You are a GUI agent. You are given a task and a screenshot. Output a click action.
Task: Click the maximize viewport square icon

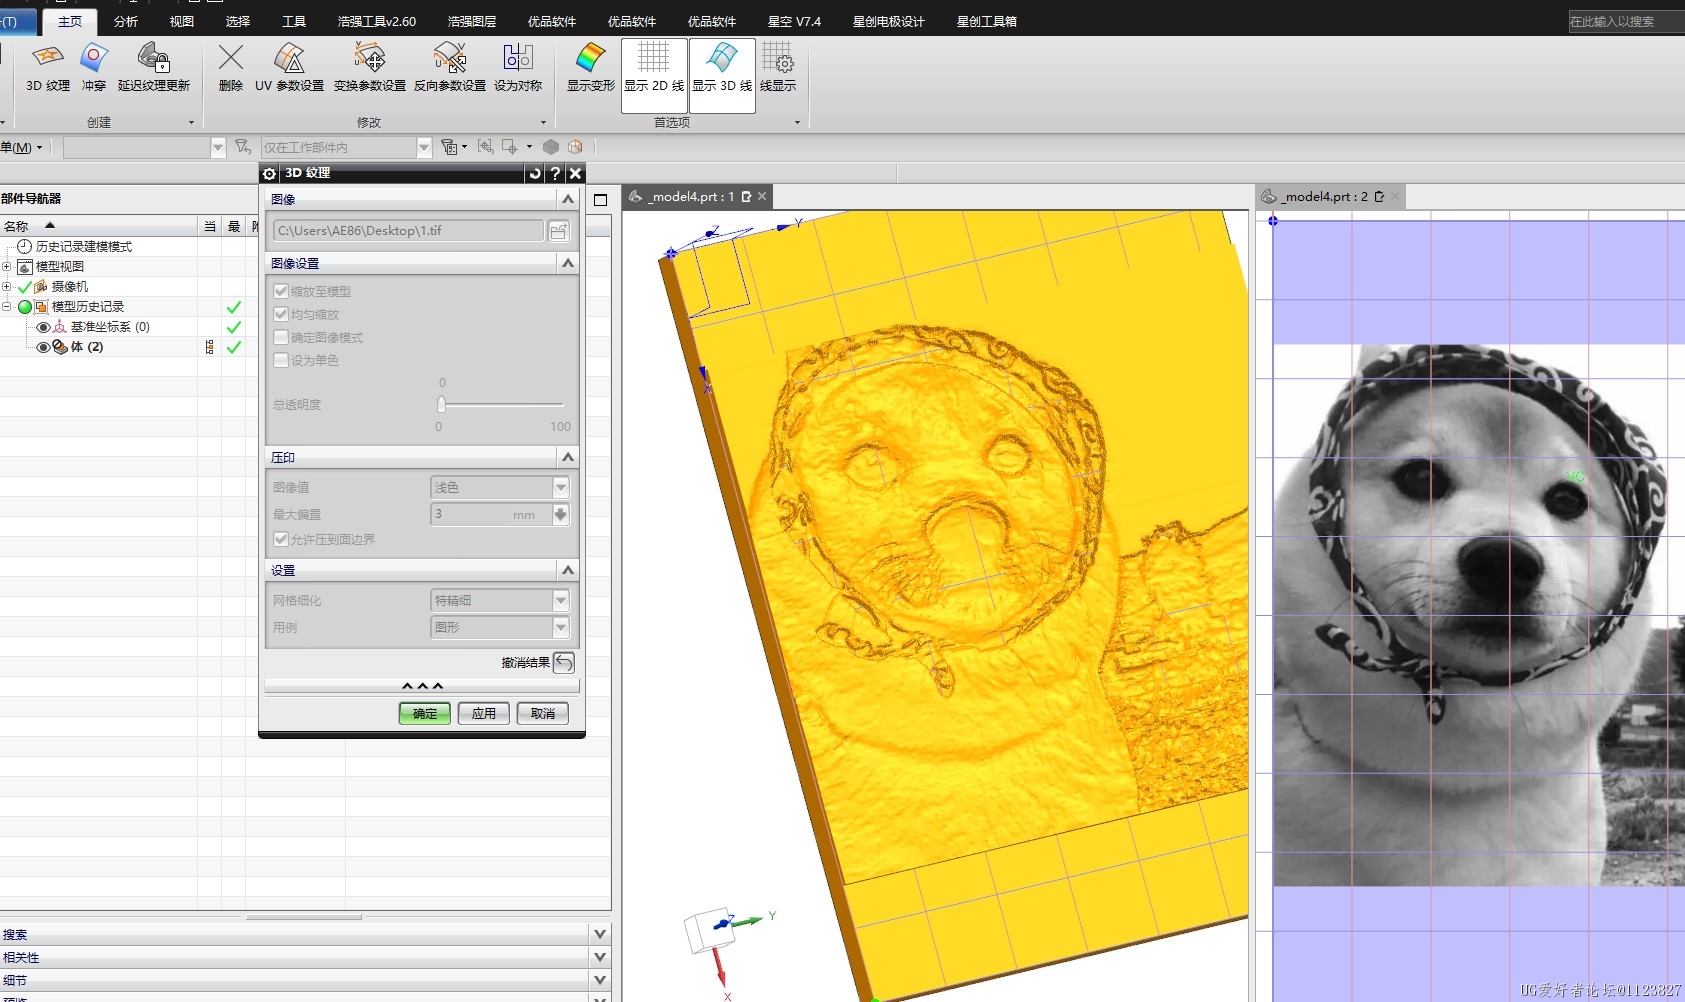coord(600,199)
